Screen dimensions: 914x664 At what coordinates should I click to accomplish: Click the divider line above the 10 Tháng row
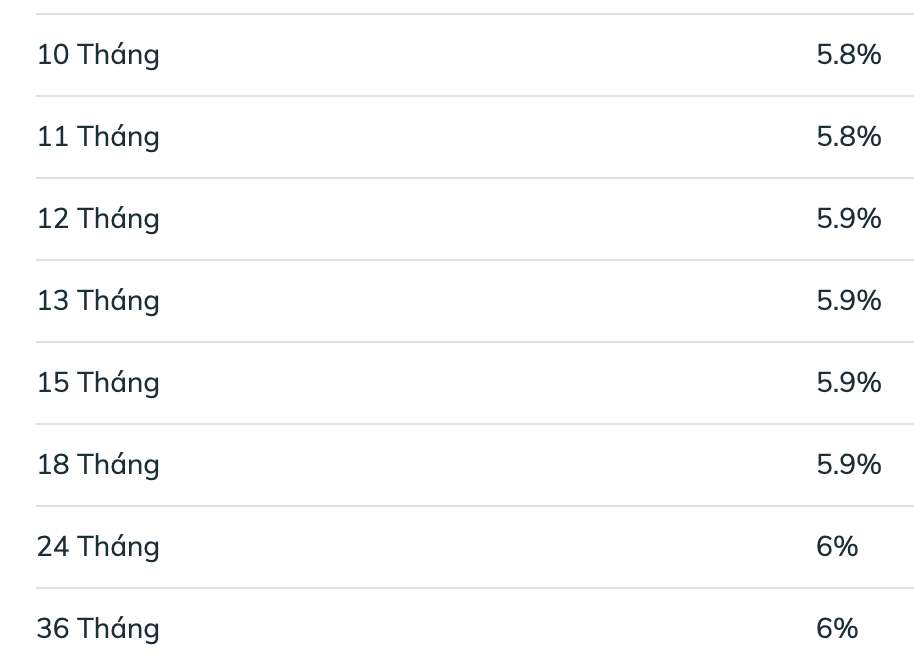coord(475,14)
